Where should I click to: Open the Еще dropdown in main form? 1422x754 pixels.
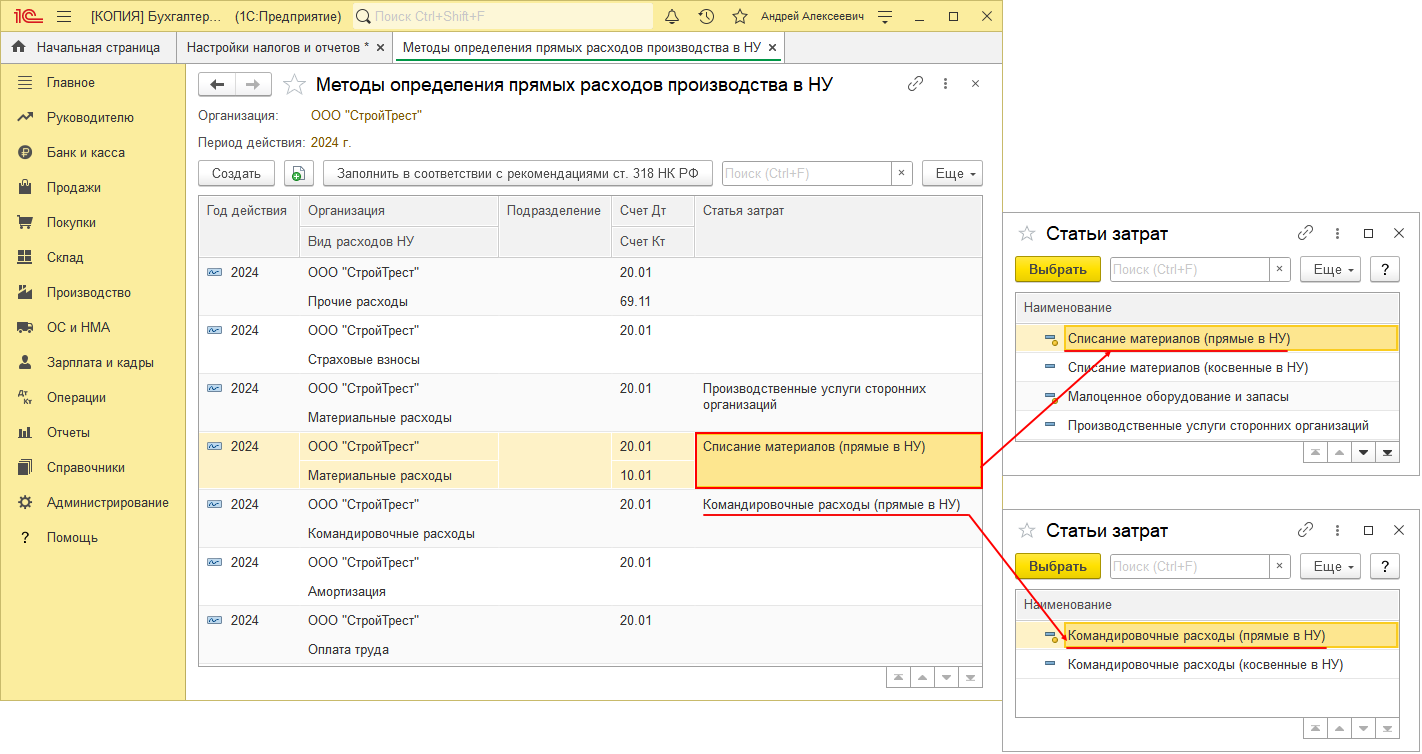952,173
